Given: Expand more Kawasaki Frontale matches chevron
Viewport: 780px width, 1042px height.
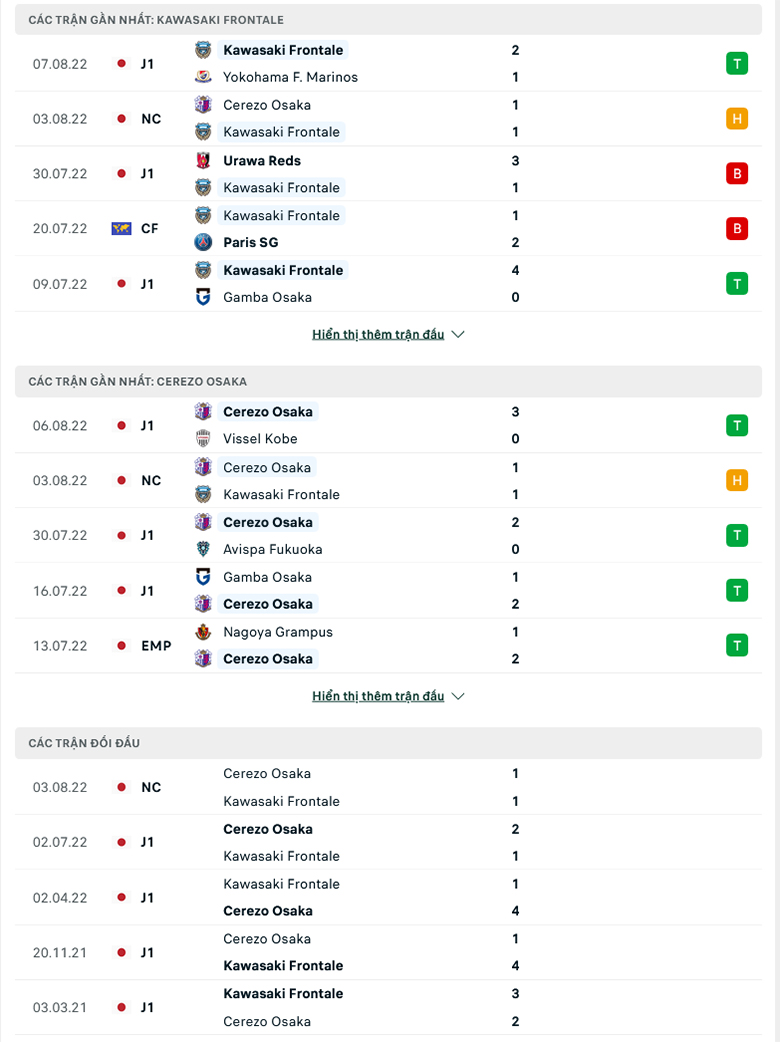Looking at the screenshot, I should [x=458, y=334].
